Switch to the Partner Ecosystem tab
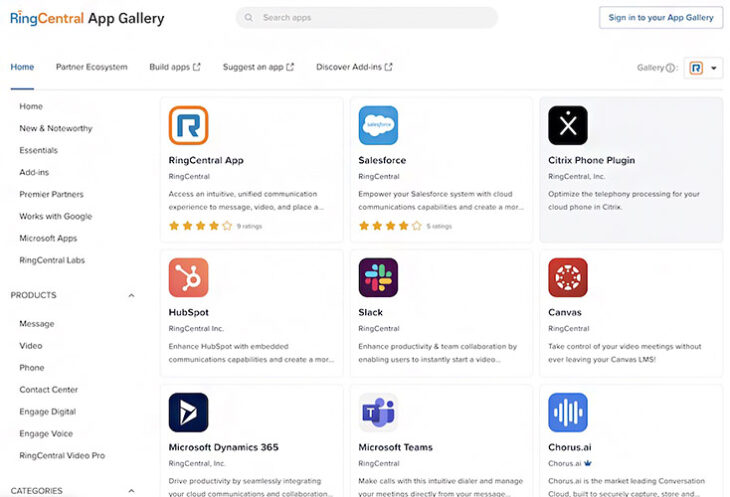This screenshot has height=497, width=730. click(92, 67)
